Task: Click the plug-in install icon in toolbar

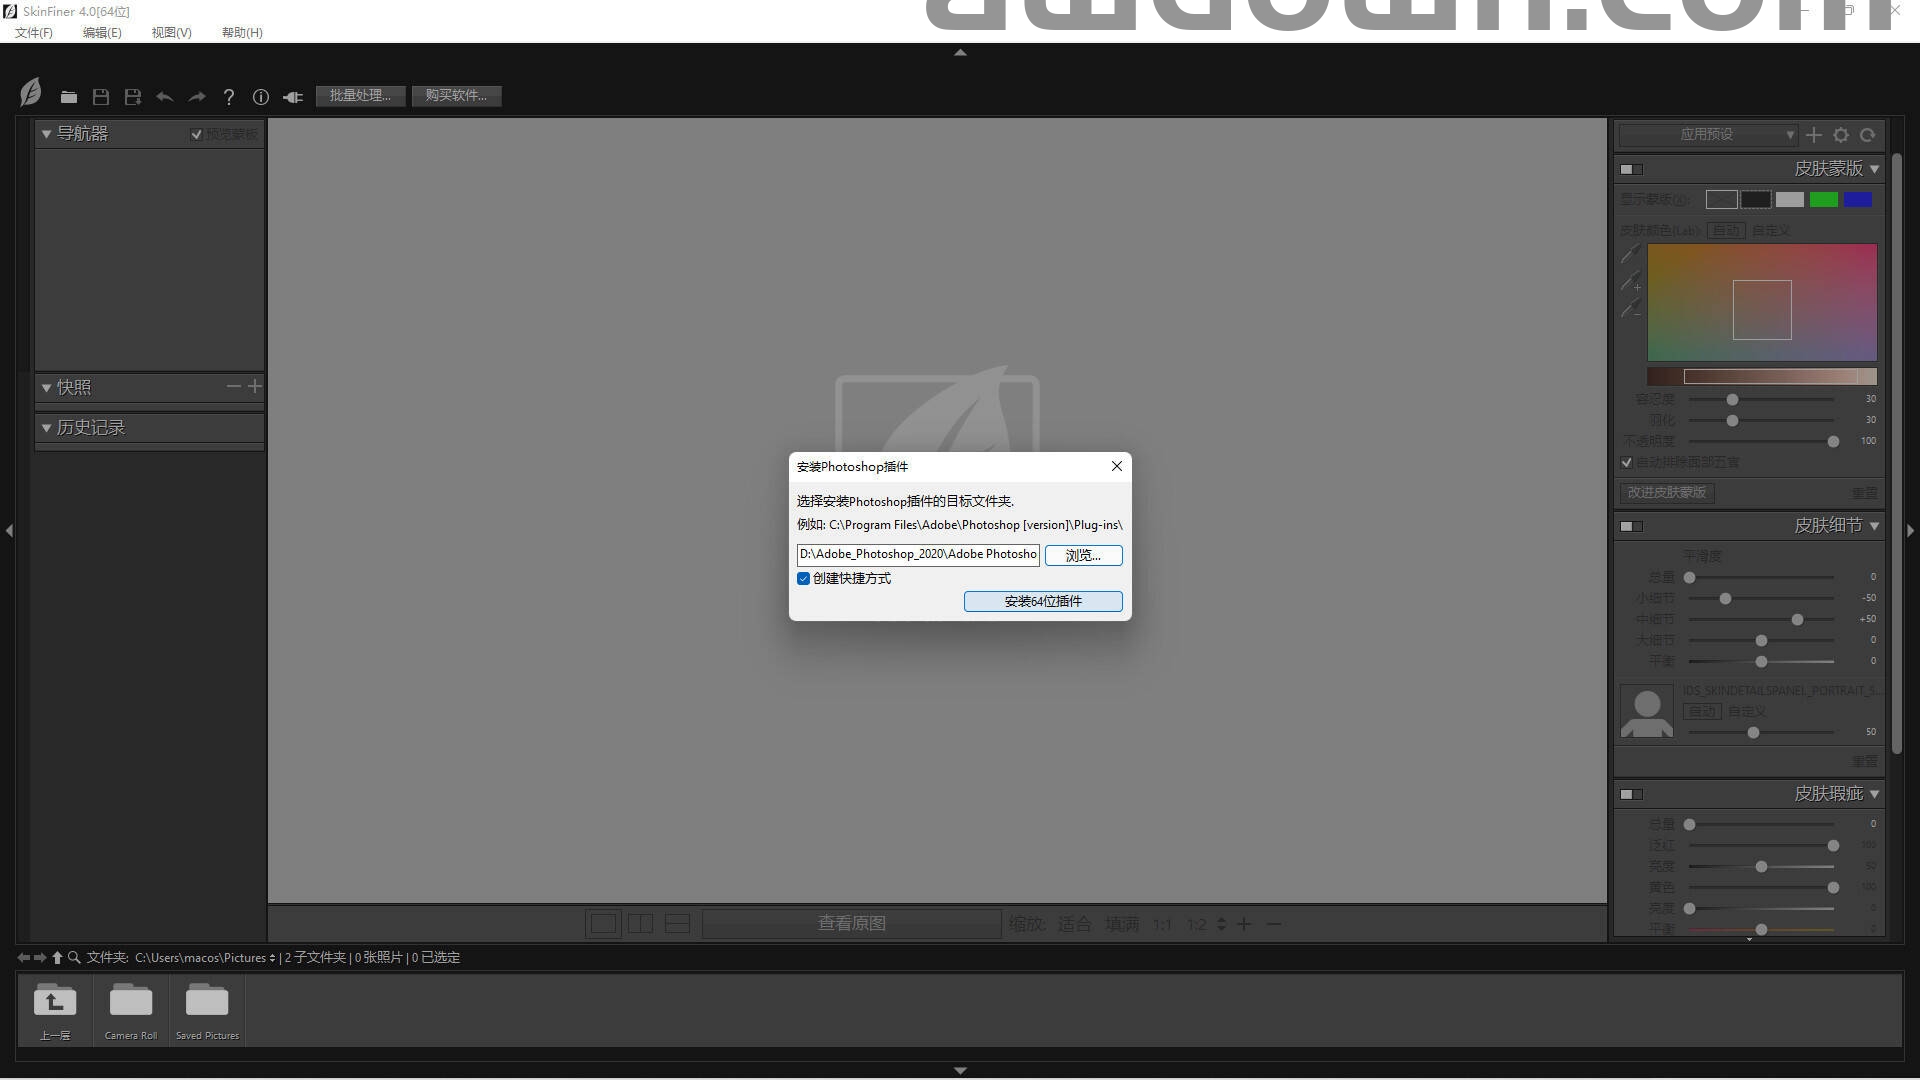Action: [x=293, y=97]
